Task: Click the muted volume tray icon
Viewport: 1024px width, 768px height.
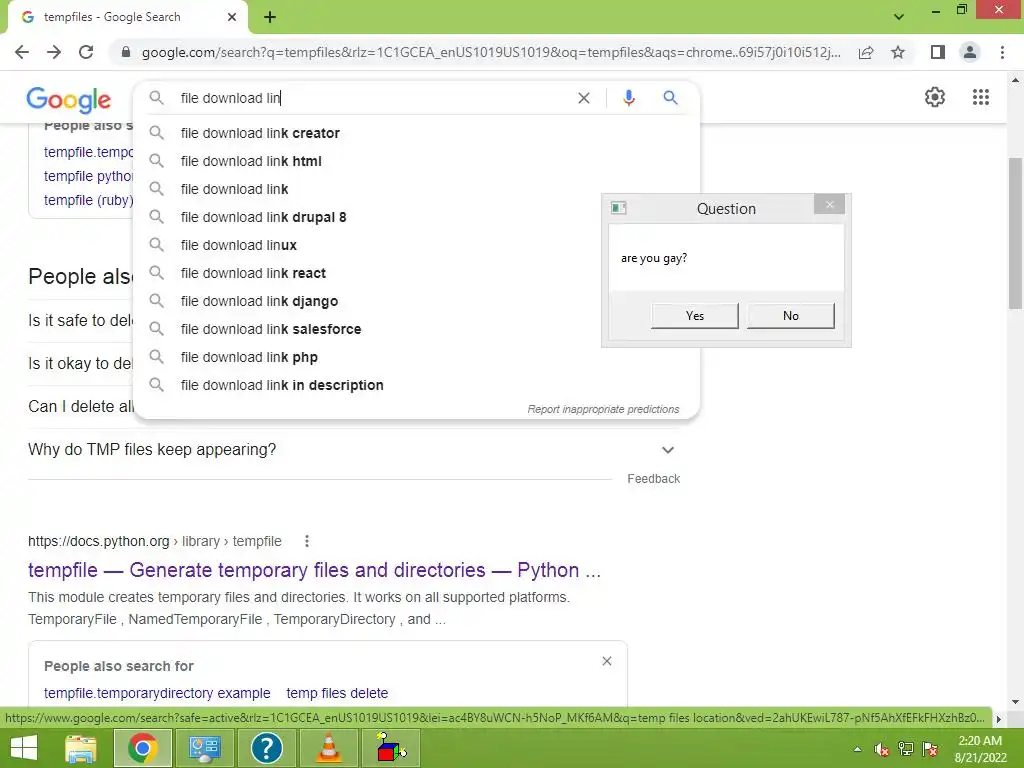Action: 881,749
